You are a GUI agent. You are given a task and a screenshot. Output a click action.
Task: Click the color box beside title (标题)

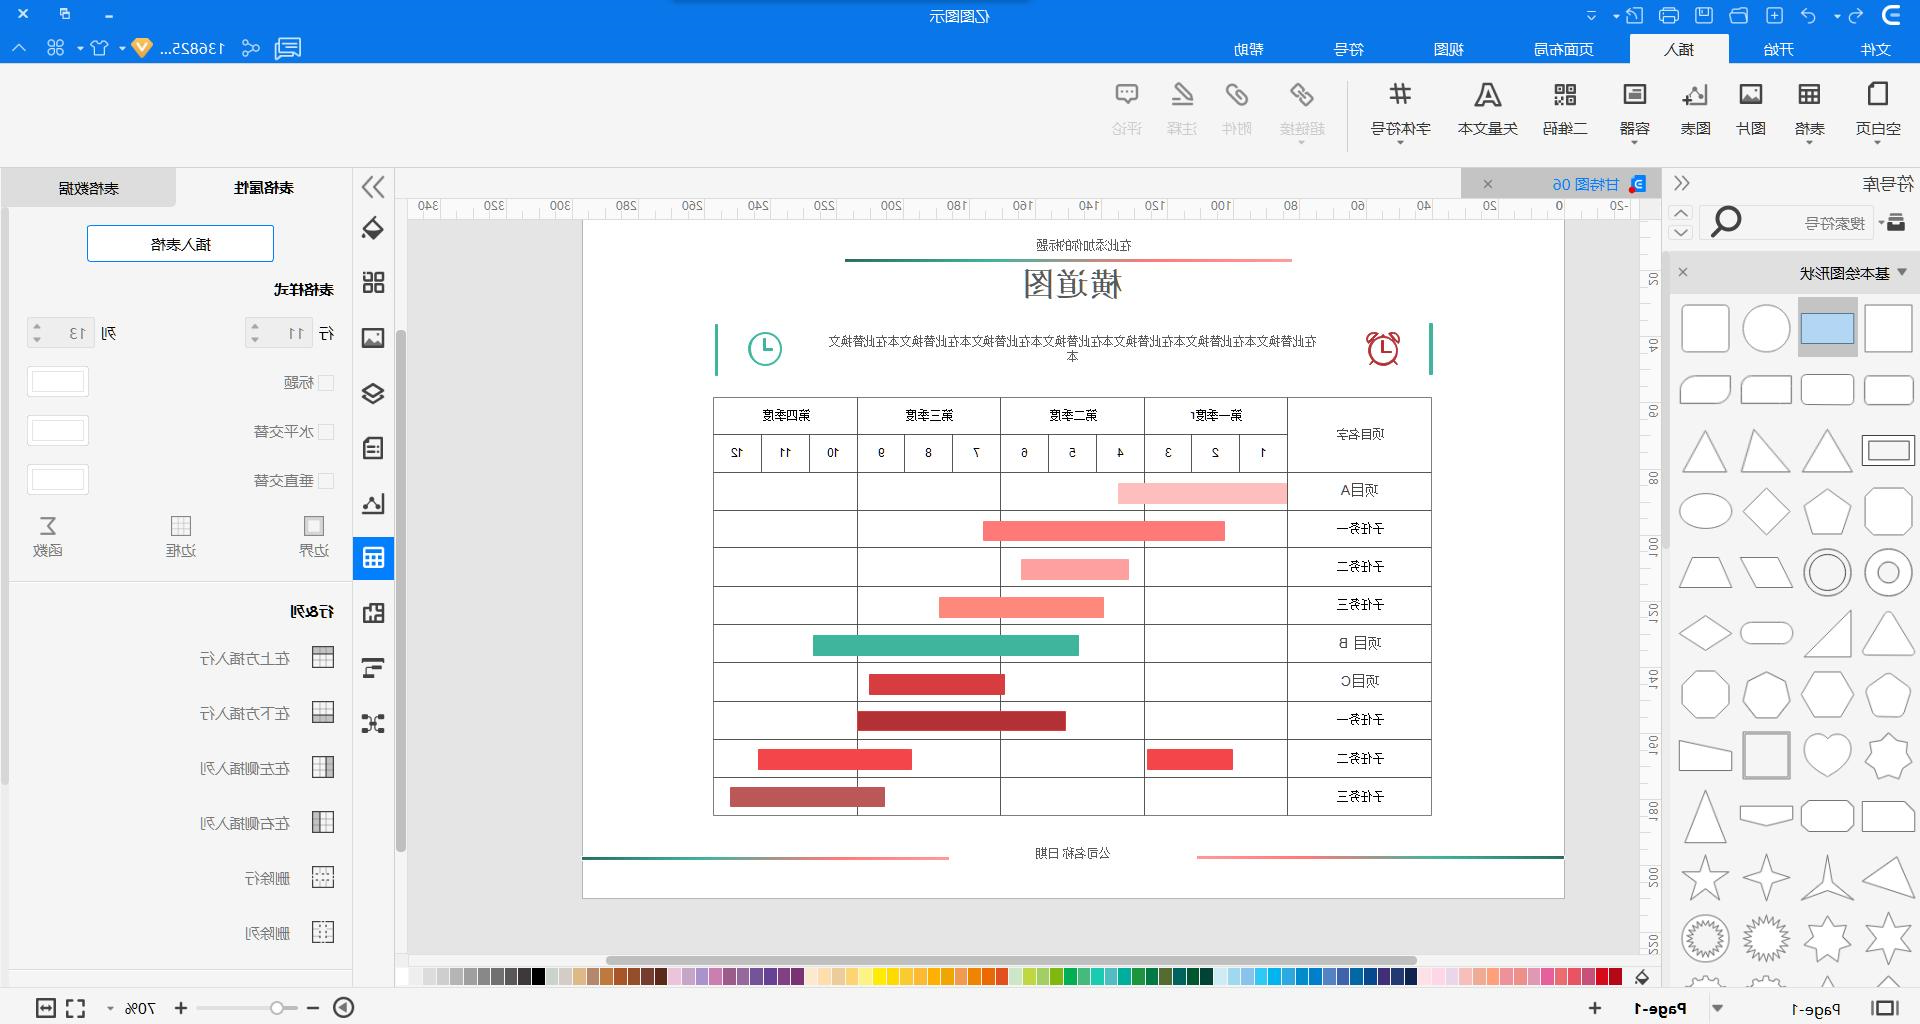[58, 382]
